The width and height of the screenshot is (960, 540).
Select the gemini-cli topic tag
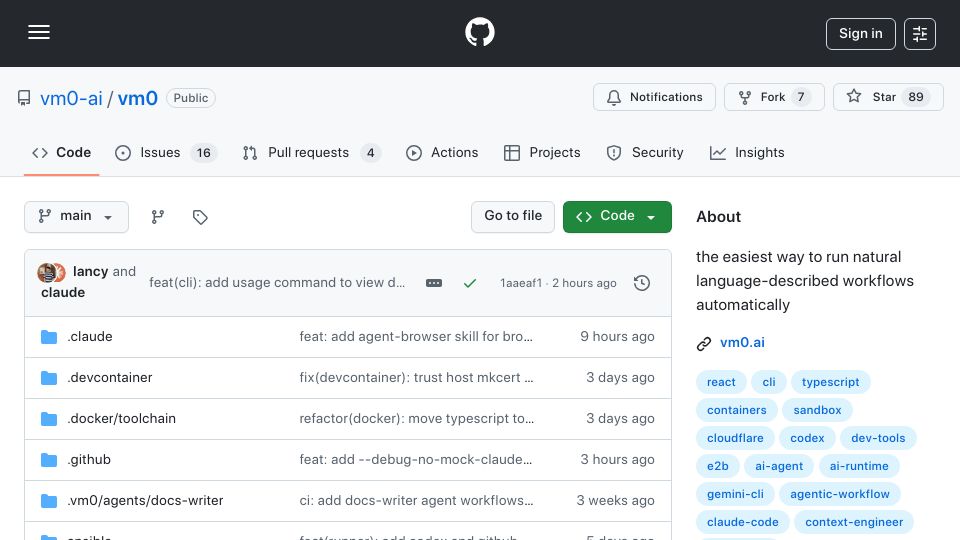[735, 495]
